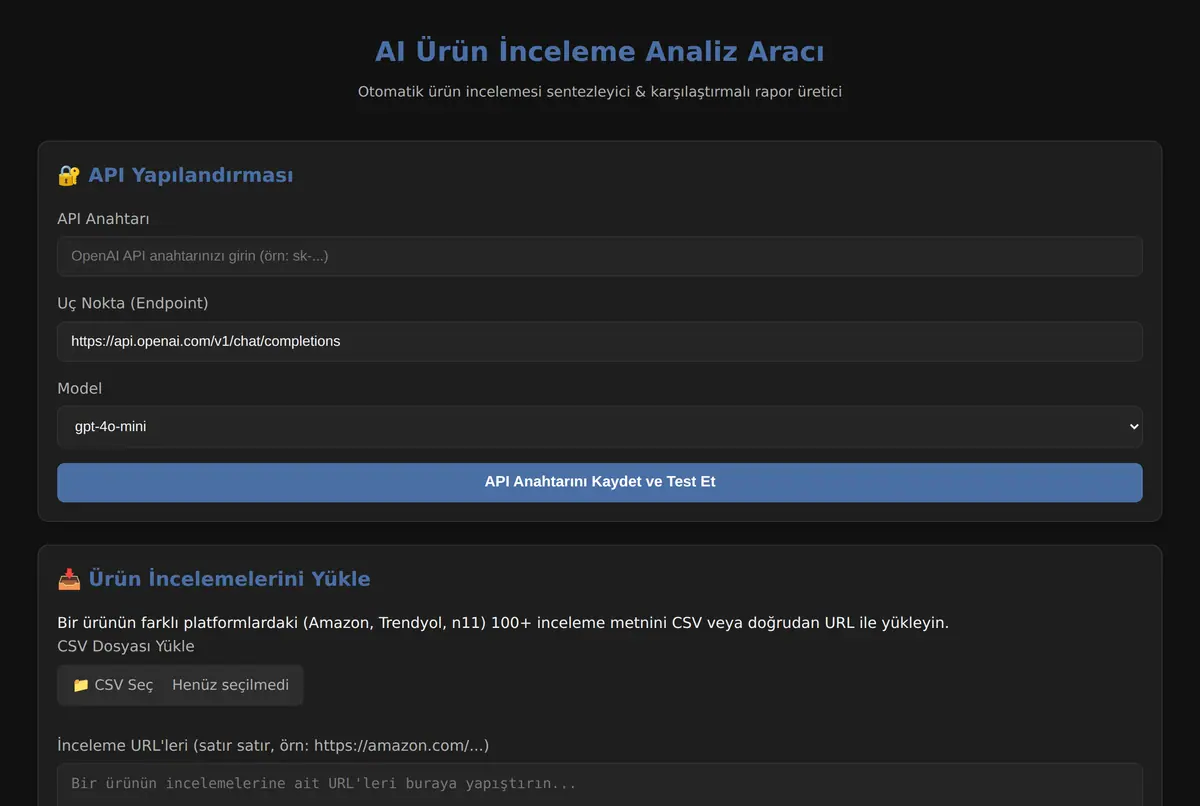Click the İnceleme URL'leri label text
Screen dimensions: 1200x806
coord(273,745)
